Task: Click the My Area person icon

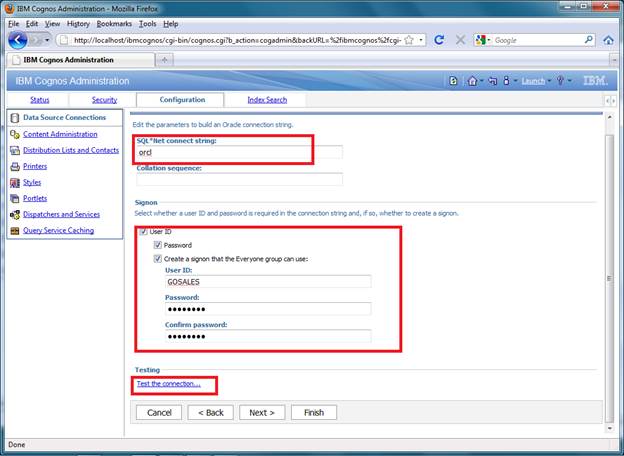Action: pos(506,81)
